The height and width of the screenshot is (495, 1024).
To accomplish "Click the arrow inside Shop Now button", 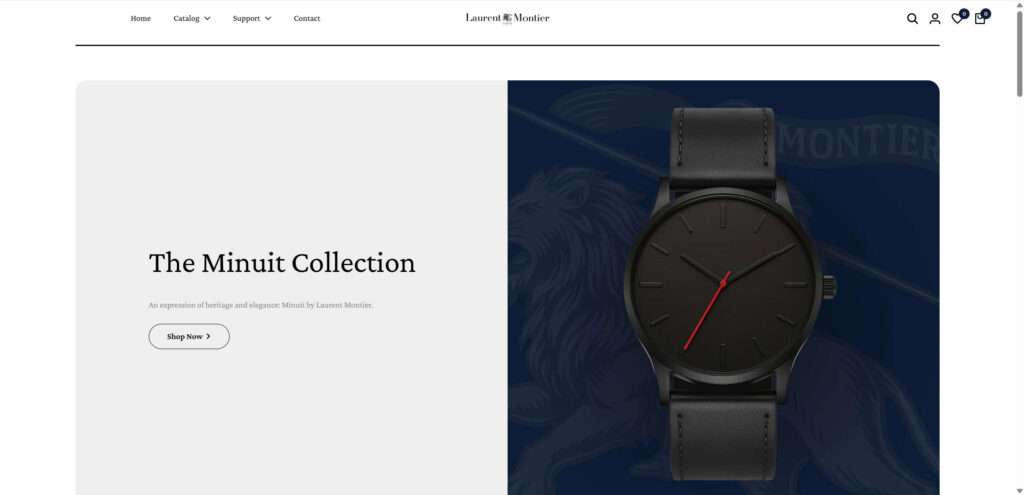I will 208,336.
